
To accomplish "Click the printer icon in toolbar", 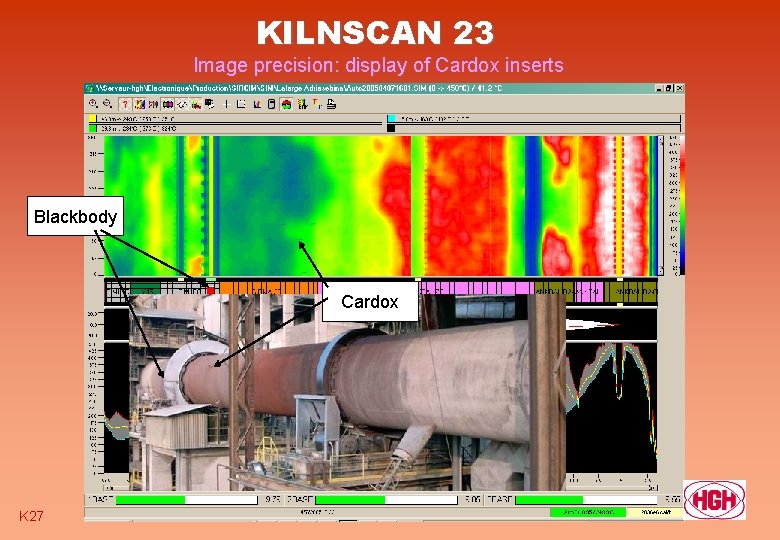I will coord(331,104).
